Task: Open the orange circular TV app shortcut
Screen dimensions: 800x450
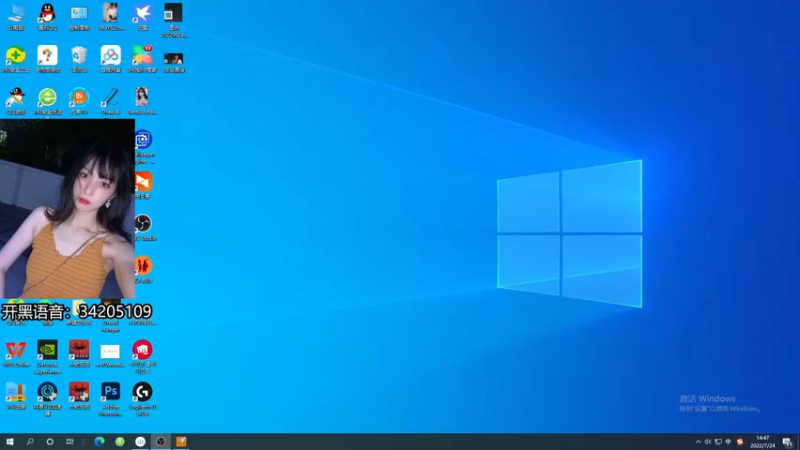Action: pos(79,101)
